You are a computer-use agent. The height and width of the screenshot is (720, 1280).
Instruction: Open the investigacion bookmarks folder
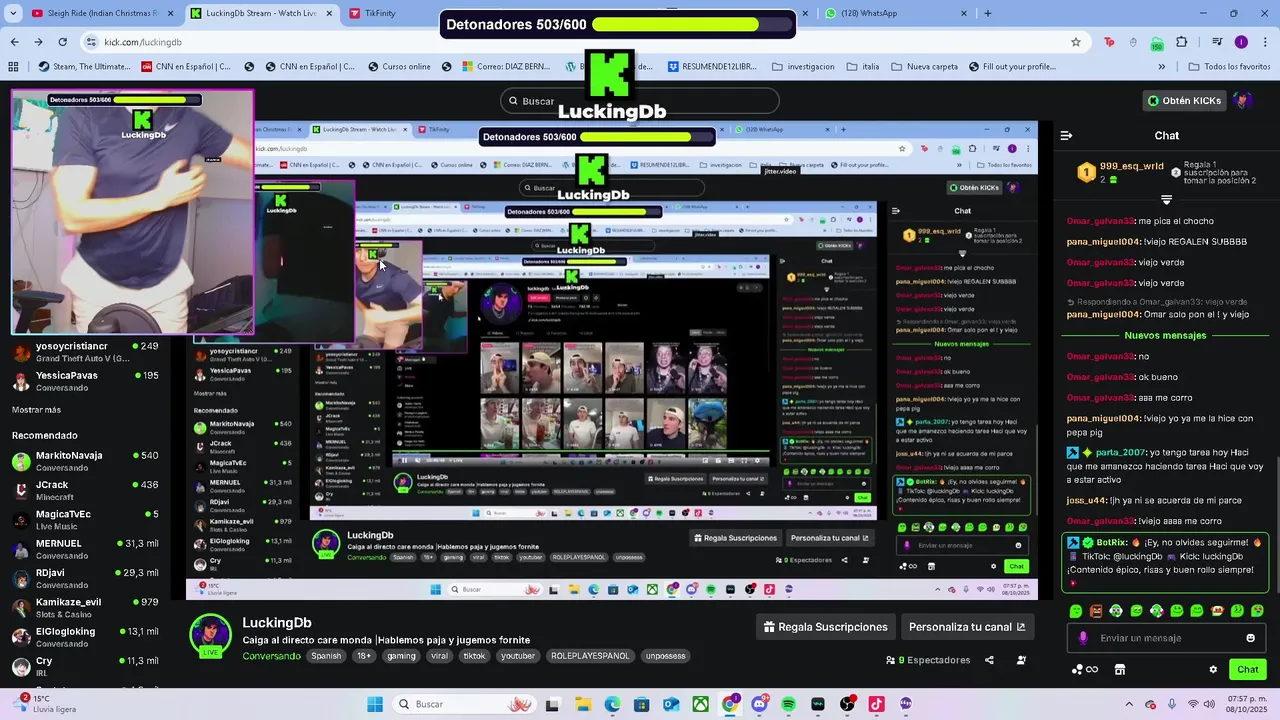point(803,67)
